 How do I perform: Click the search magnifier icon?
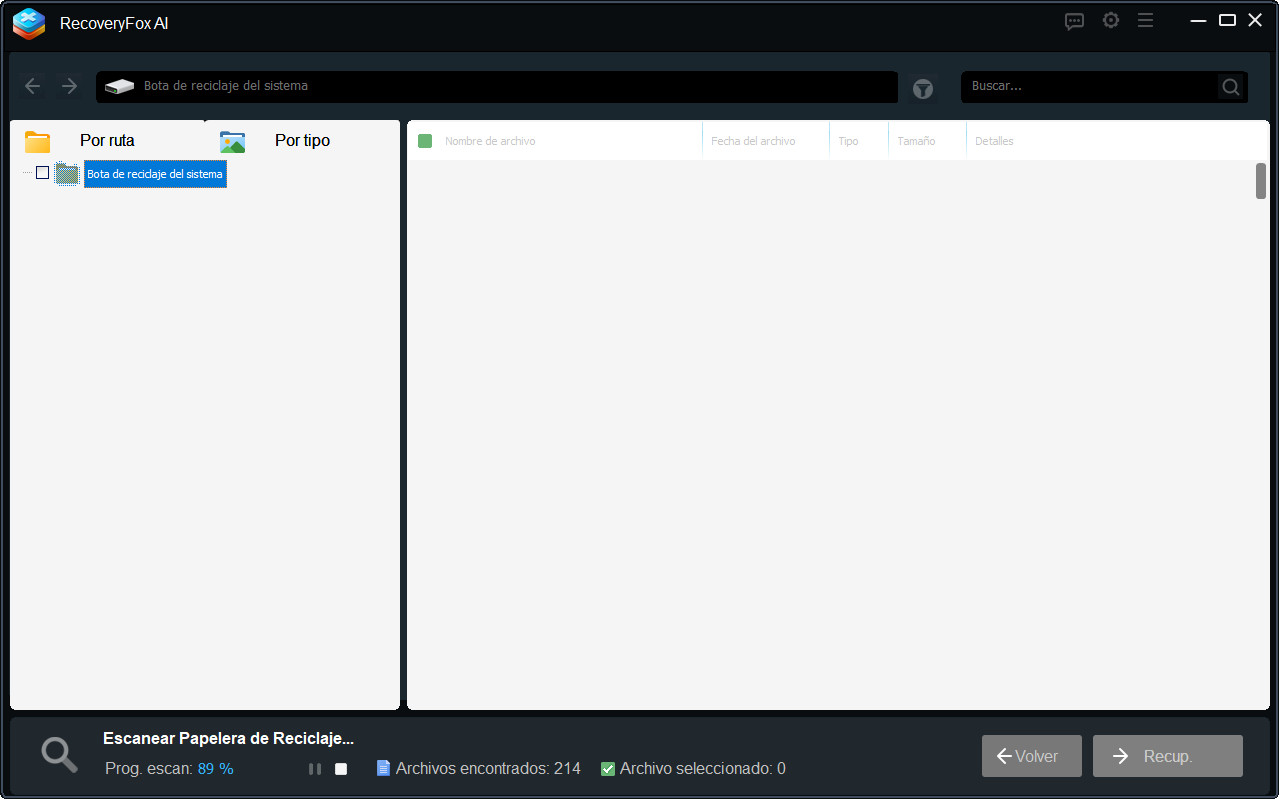(1230, 87)
